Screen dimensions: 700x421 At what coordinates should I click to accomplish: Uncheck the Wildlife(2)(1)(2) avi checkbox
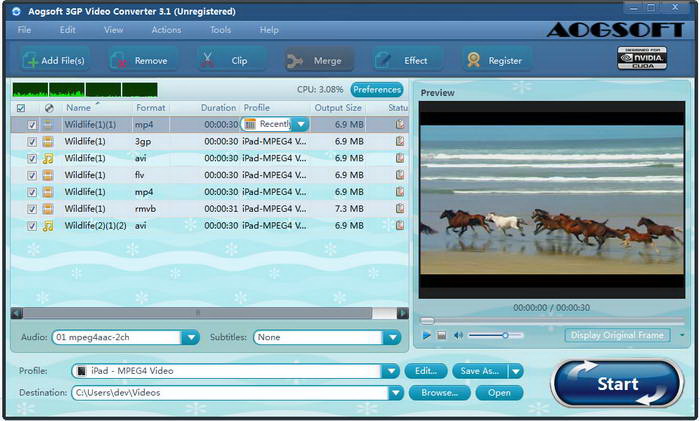coord(32,226)
